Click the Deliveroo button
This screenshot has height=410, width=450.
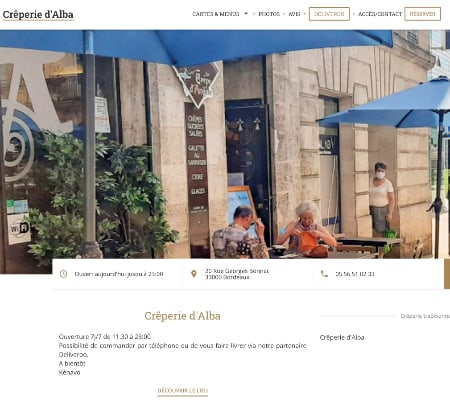[329, 14]
